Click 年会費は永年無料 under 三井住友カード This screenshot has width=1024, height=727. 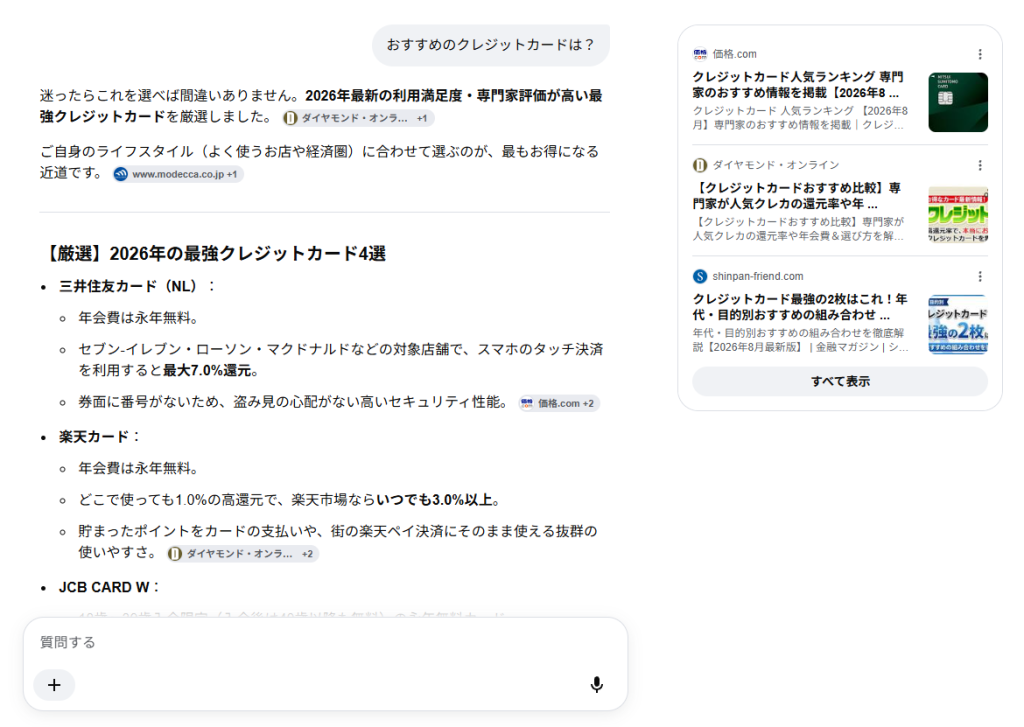coord(138,317)
